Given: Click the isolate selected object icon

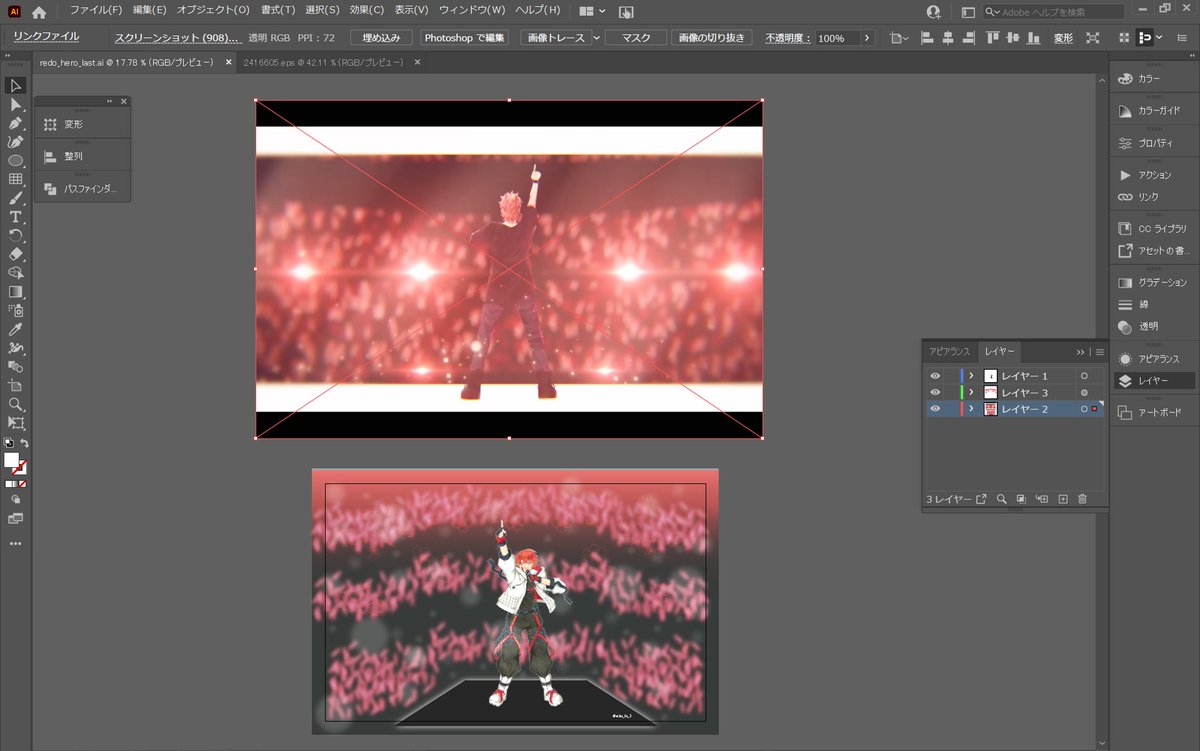Looking at the screenshot, I should 1093,38.
